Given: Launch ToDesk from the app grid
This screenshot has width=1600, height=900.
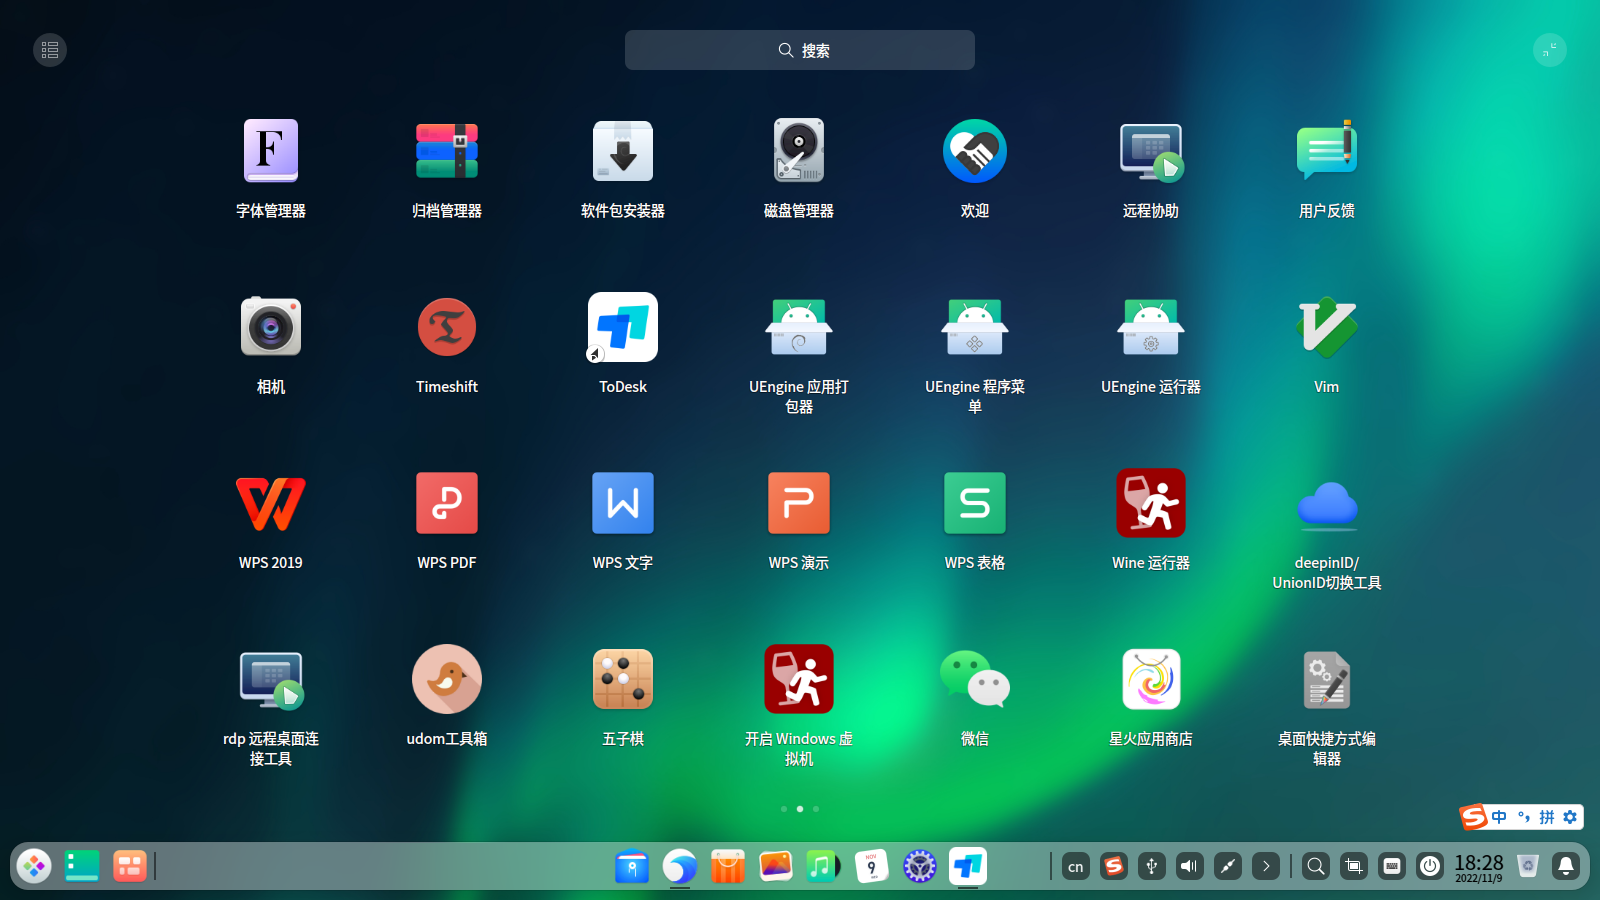Looking at the screenshot, I should (623, 327).
